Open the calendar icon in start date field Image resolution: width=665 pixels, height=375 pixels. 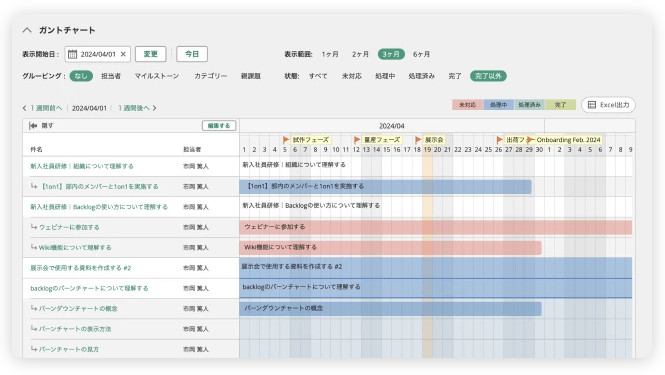click(73, 54)
